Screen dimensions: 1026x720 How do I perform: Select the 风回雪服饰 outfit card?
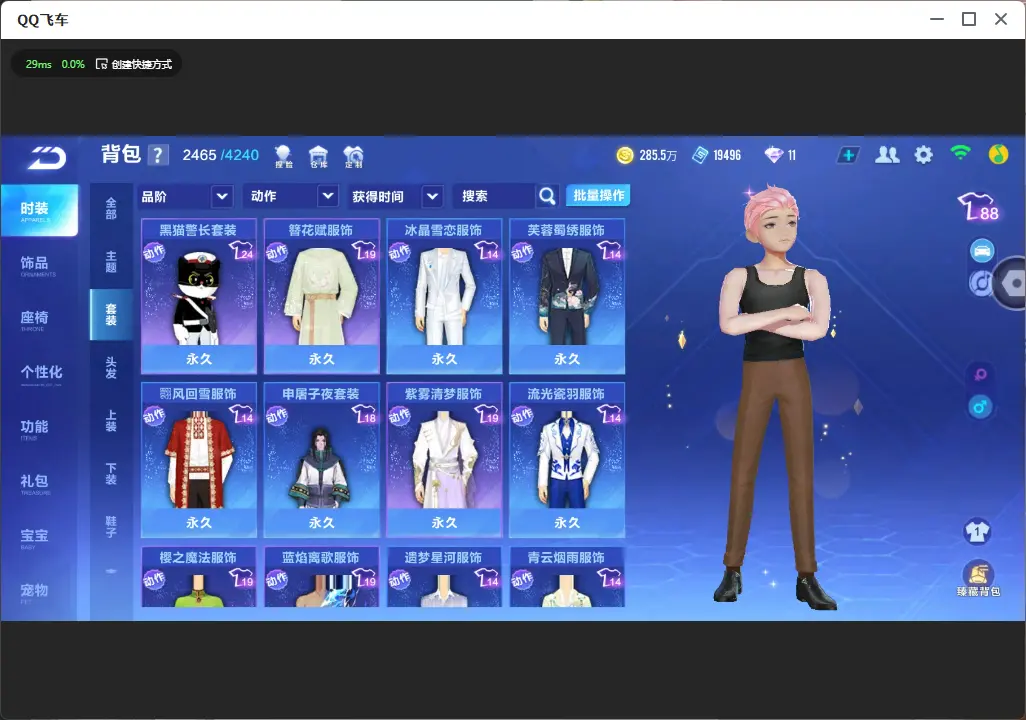199,459
